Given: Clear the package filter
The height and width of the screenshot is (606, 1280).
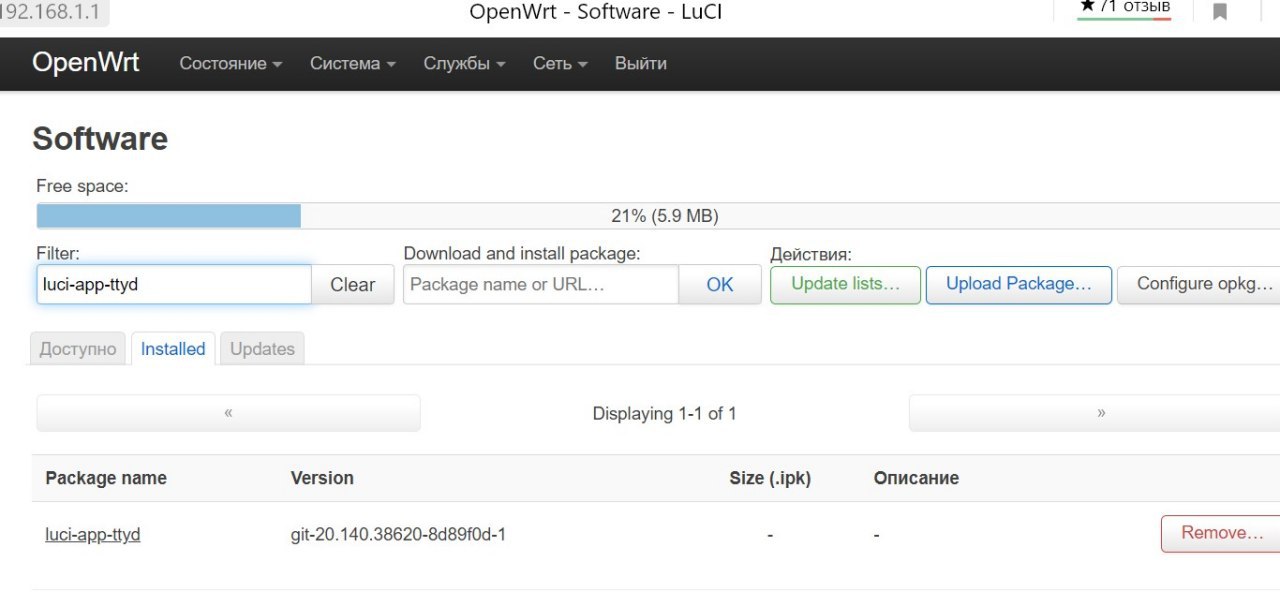Looking at the screenshot, I should click(x=353, y=284).
